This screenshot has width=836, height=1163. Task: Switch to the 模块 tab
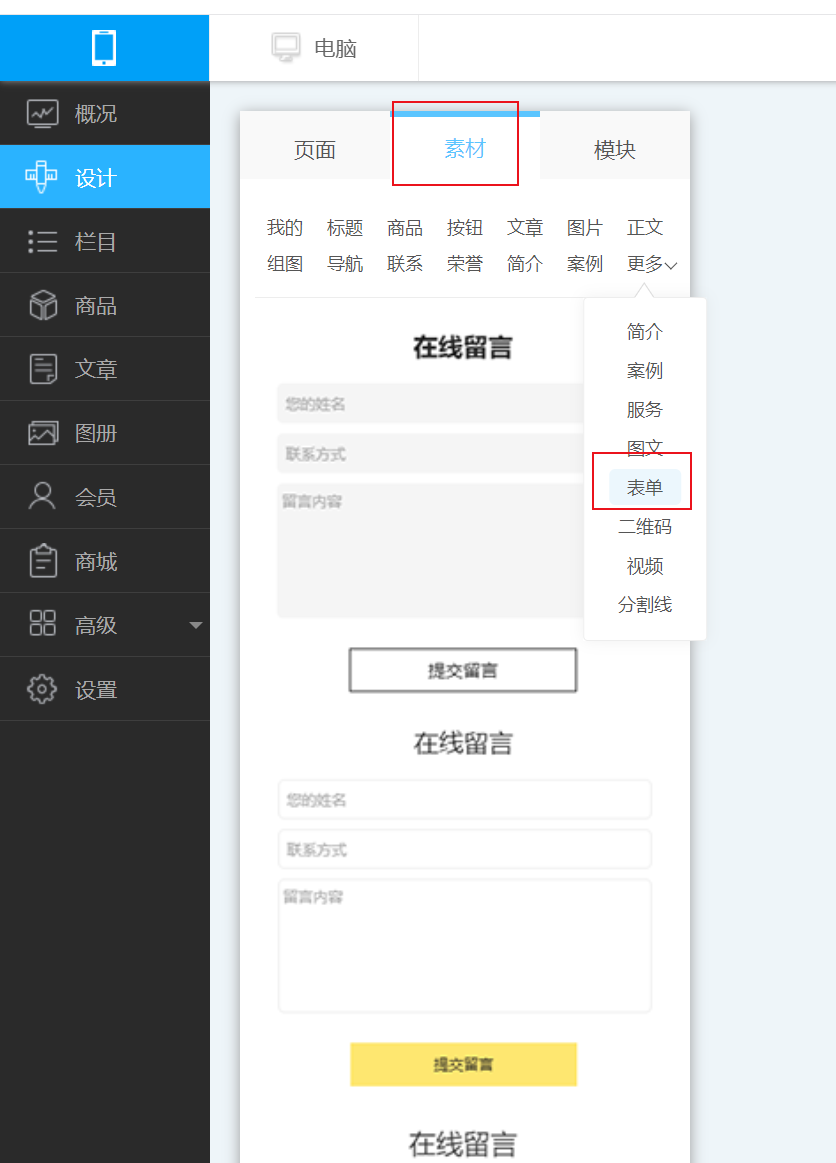614,150
